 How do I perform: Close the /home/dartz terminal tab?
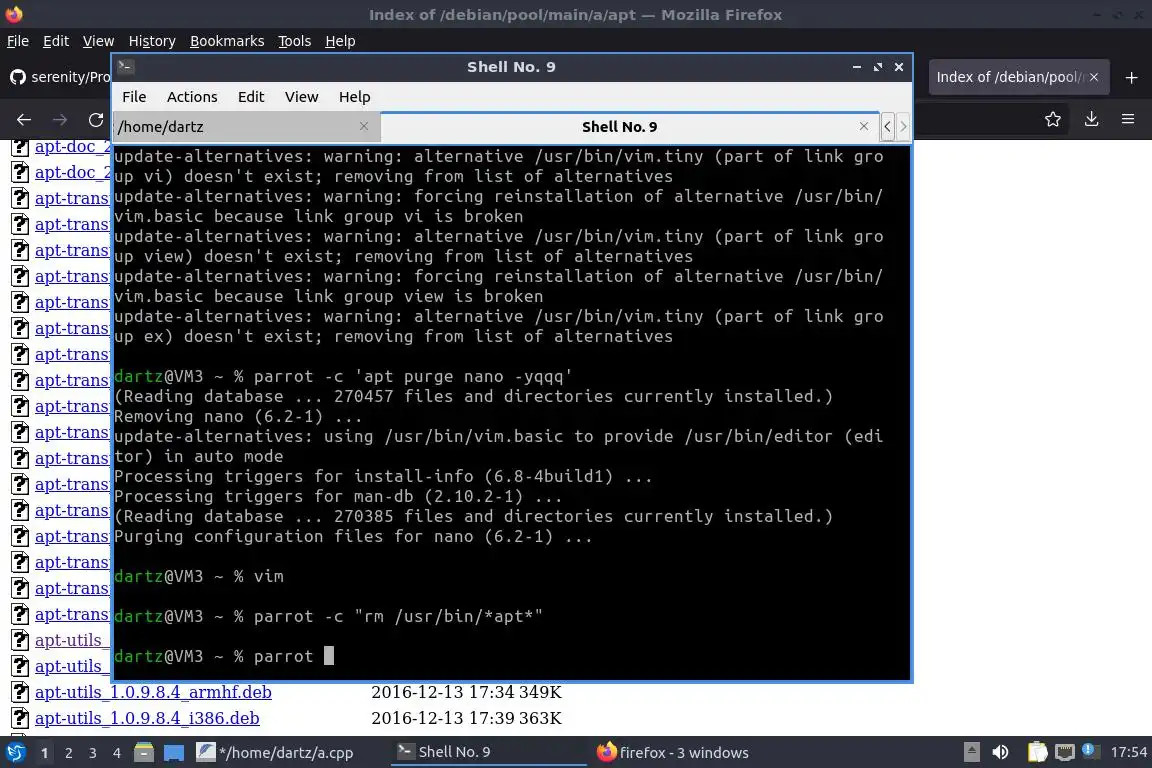pos(364,126)
